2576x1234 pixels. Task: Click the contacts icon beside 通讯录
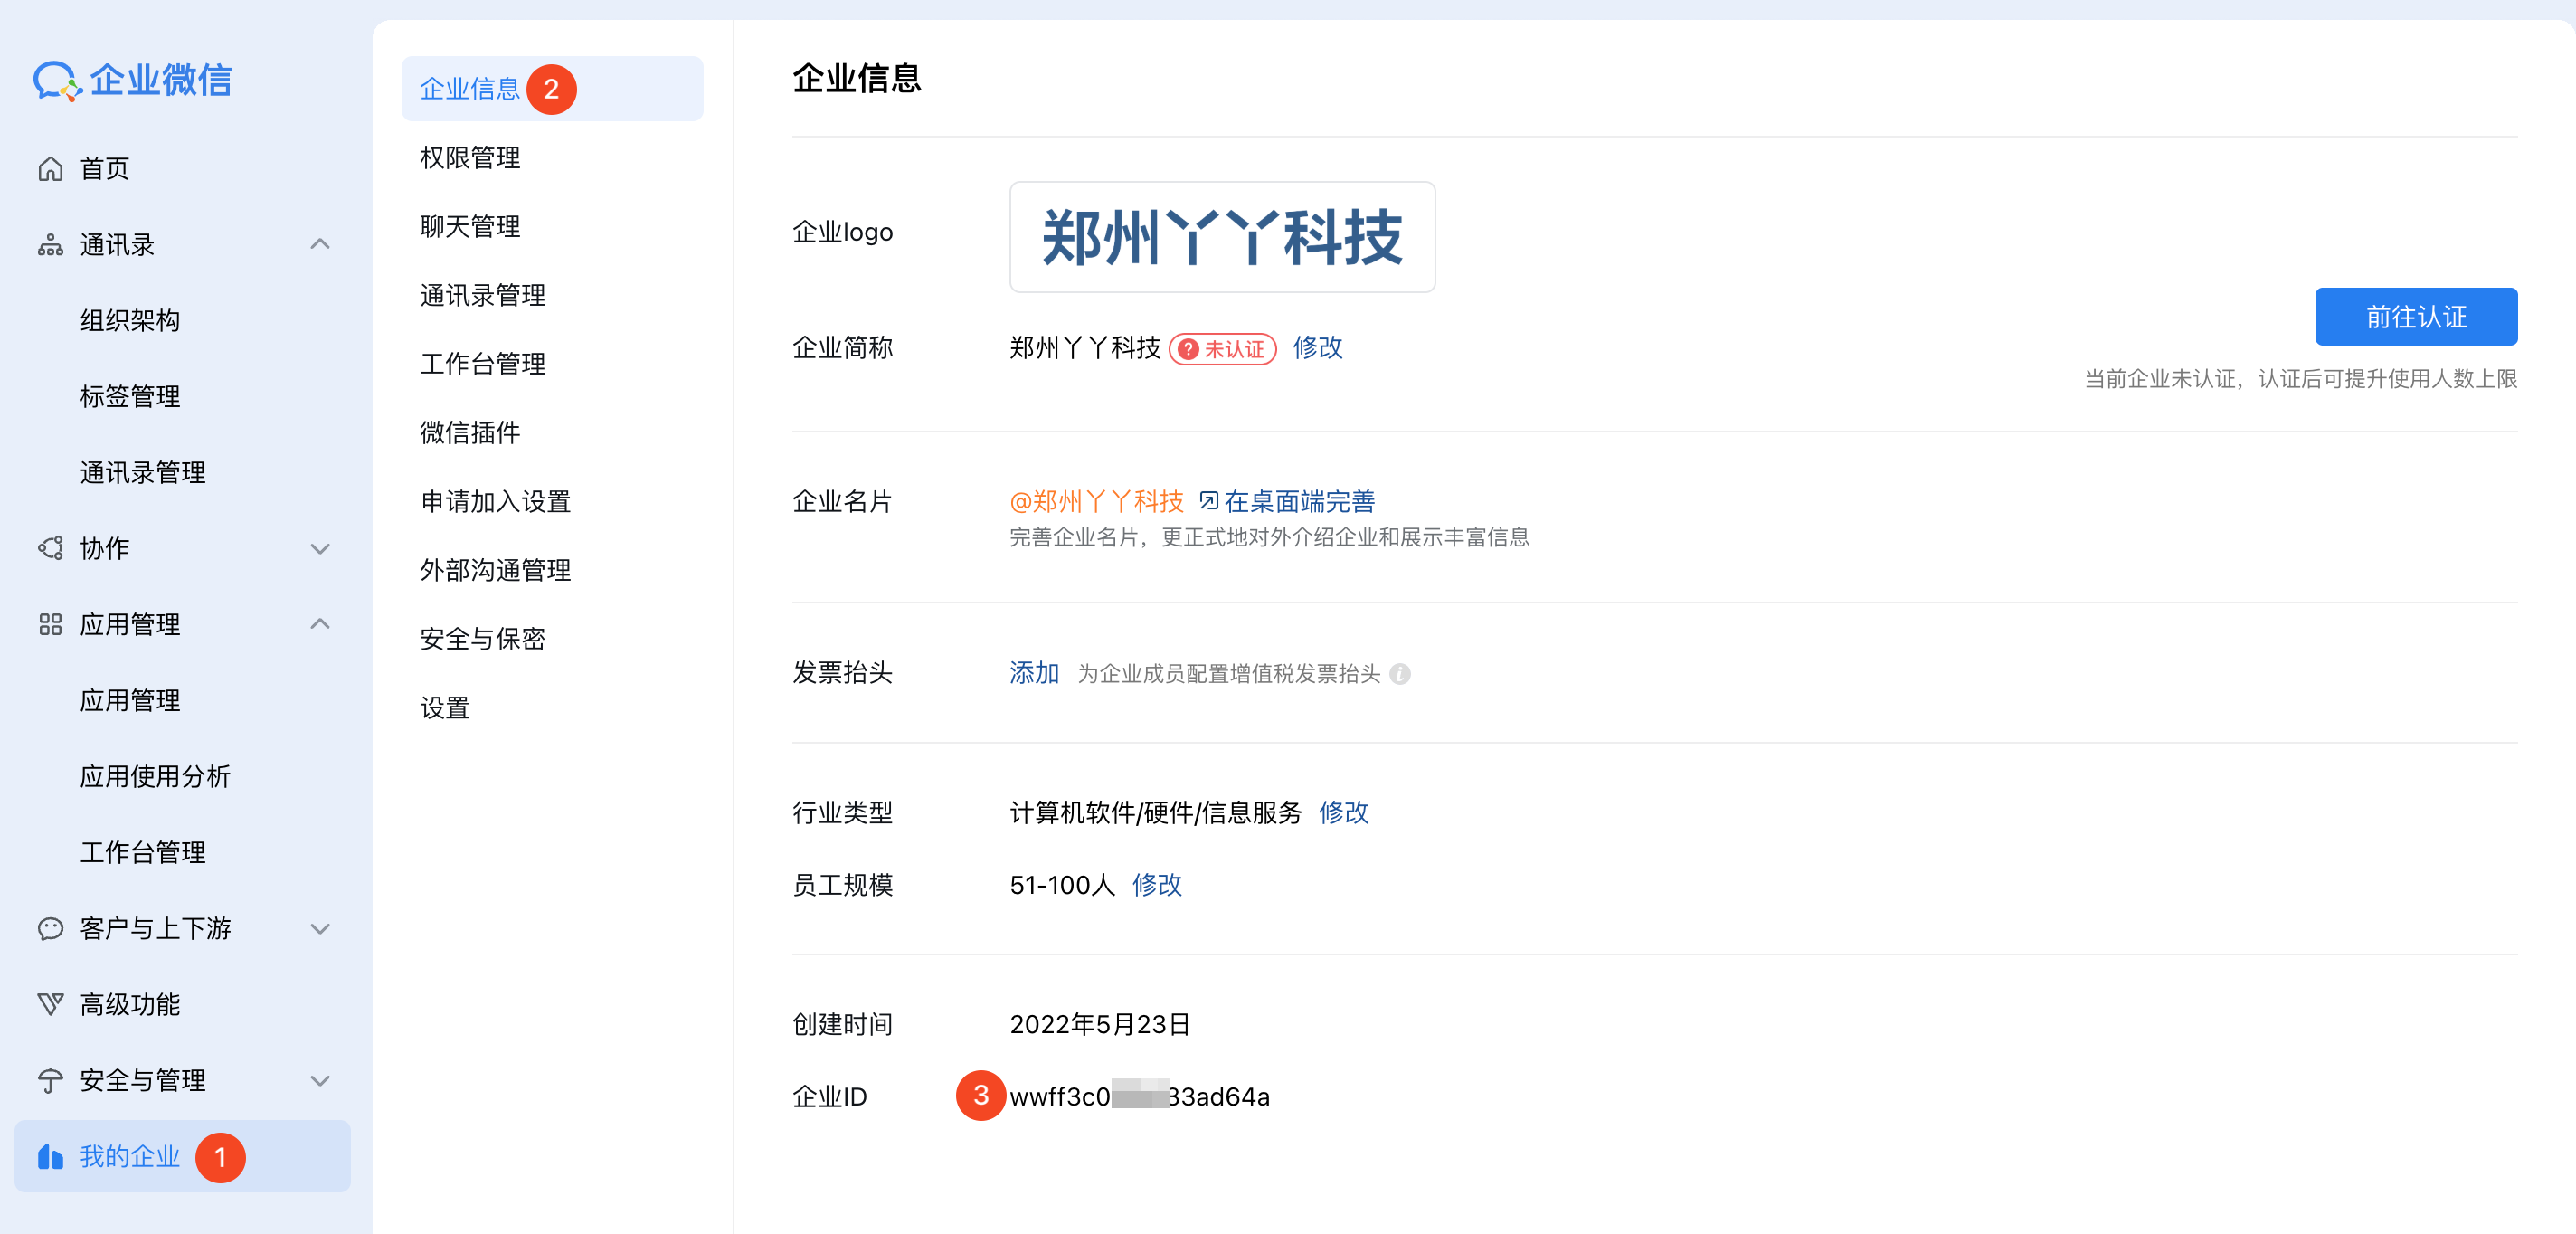tap(50, 245)
